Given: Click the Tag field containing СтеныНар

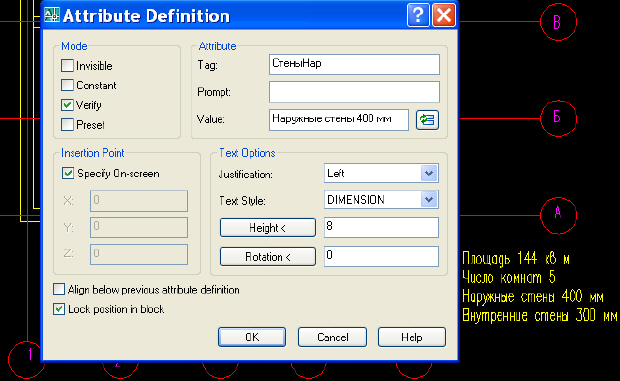Looking at the screenshot, I should point(354,64).
